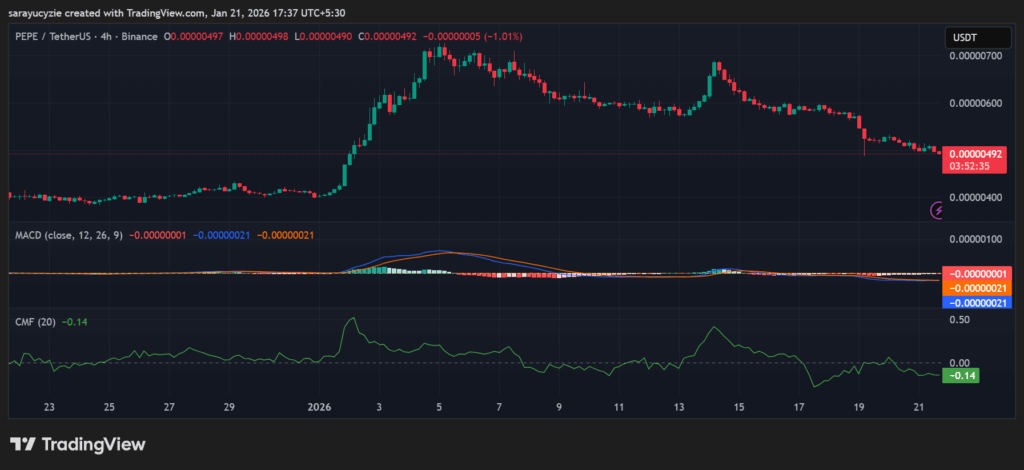Click the TradingView logo at bottom left
This screenshot has width=1024, height=470.
click(x=78, y=444)
